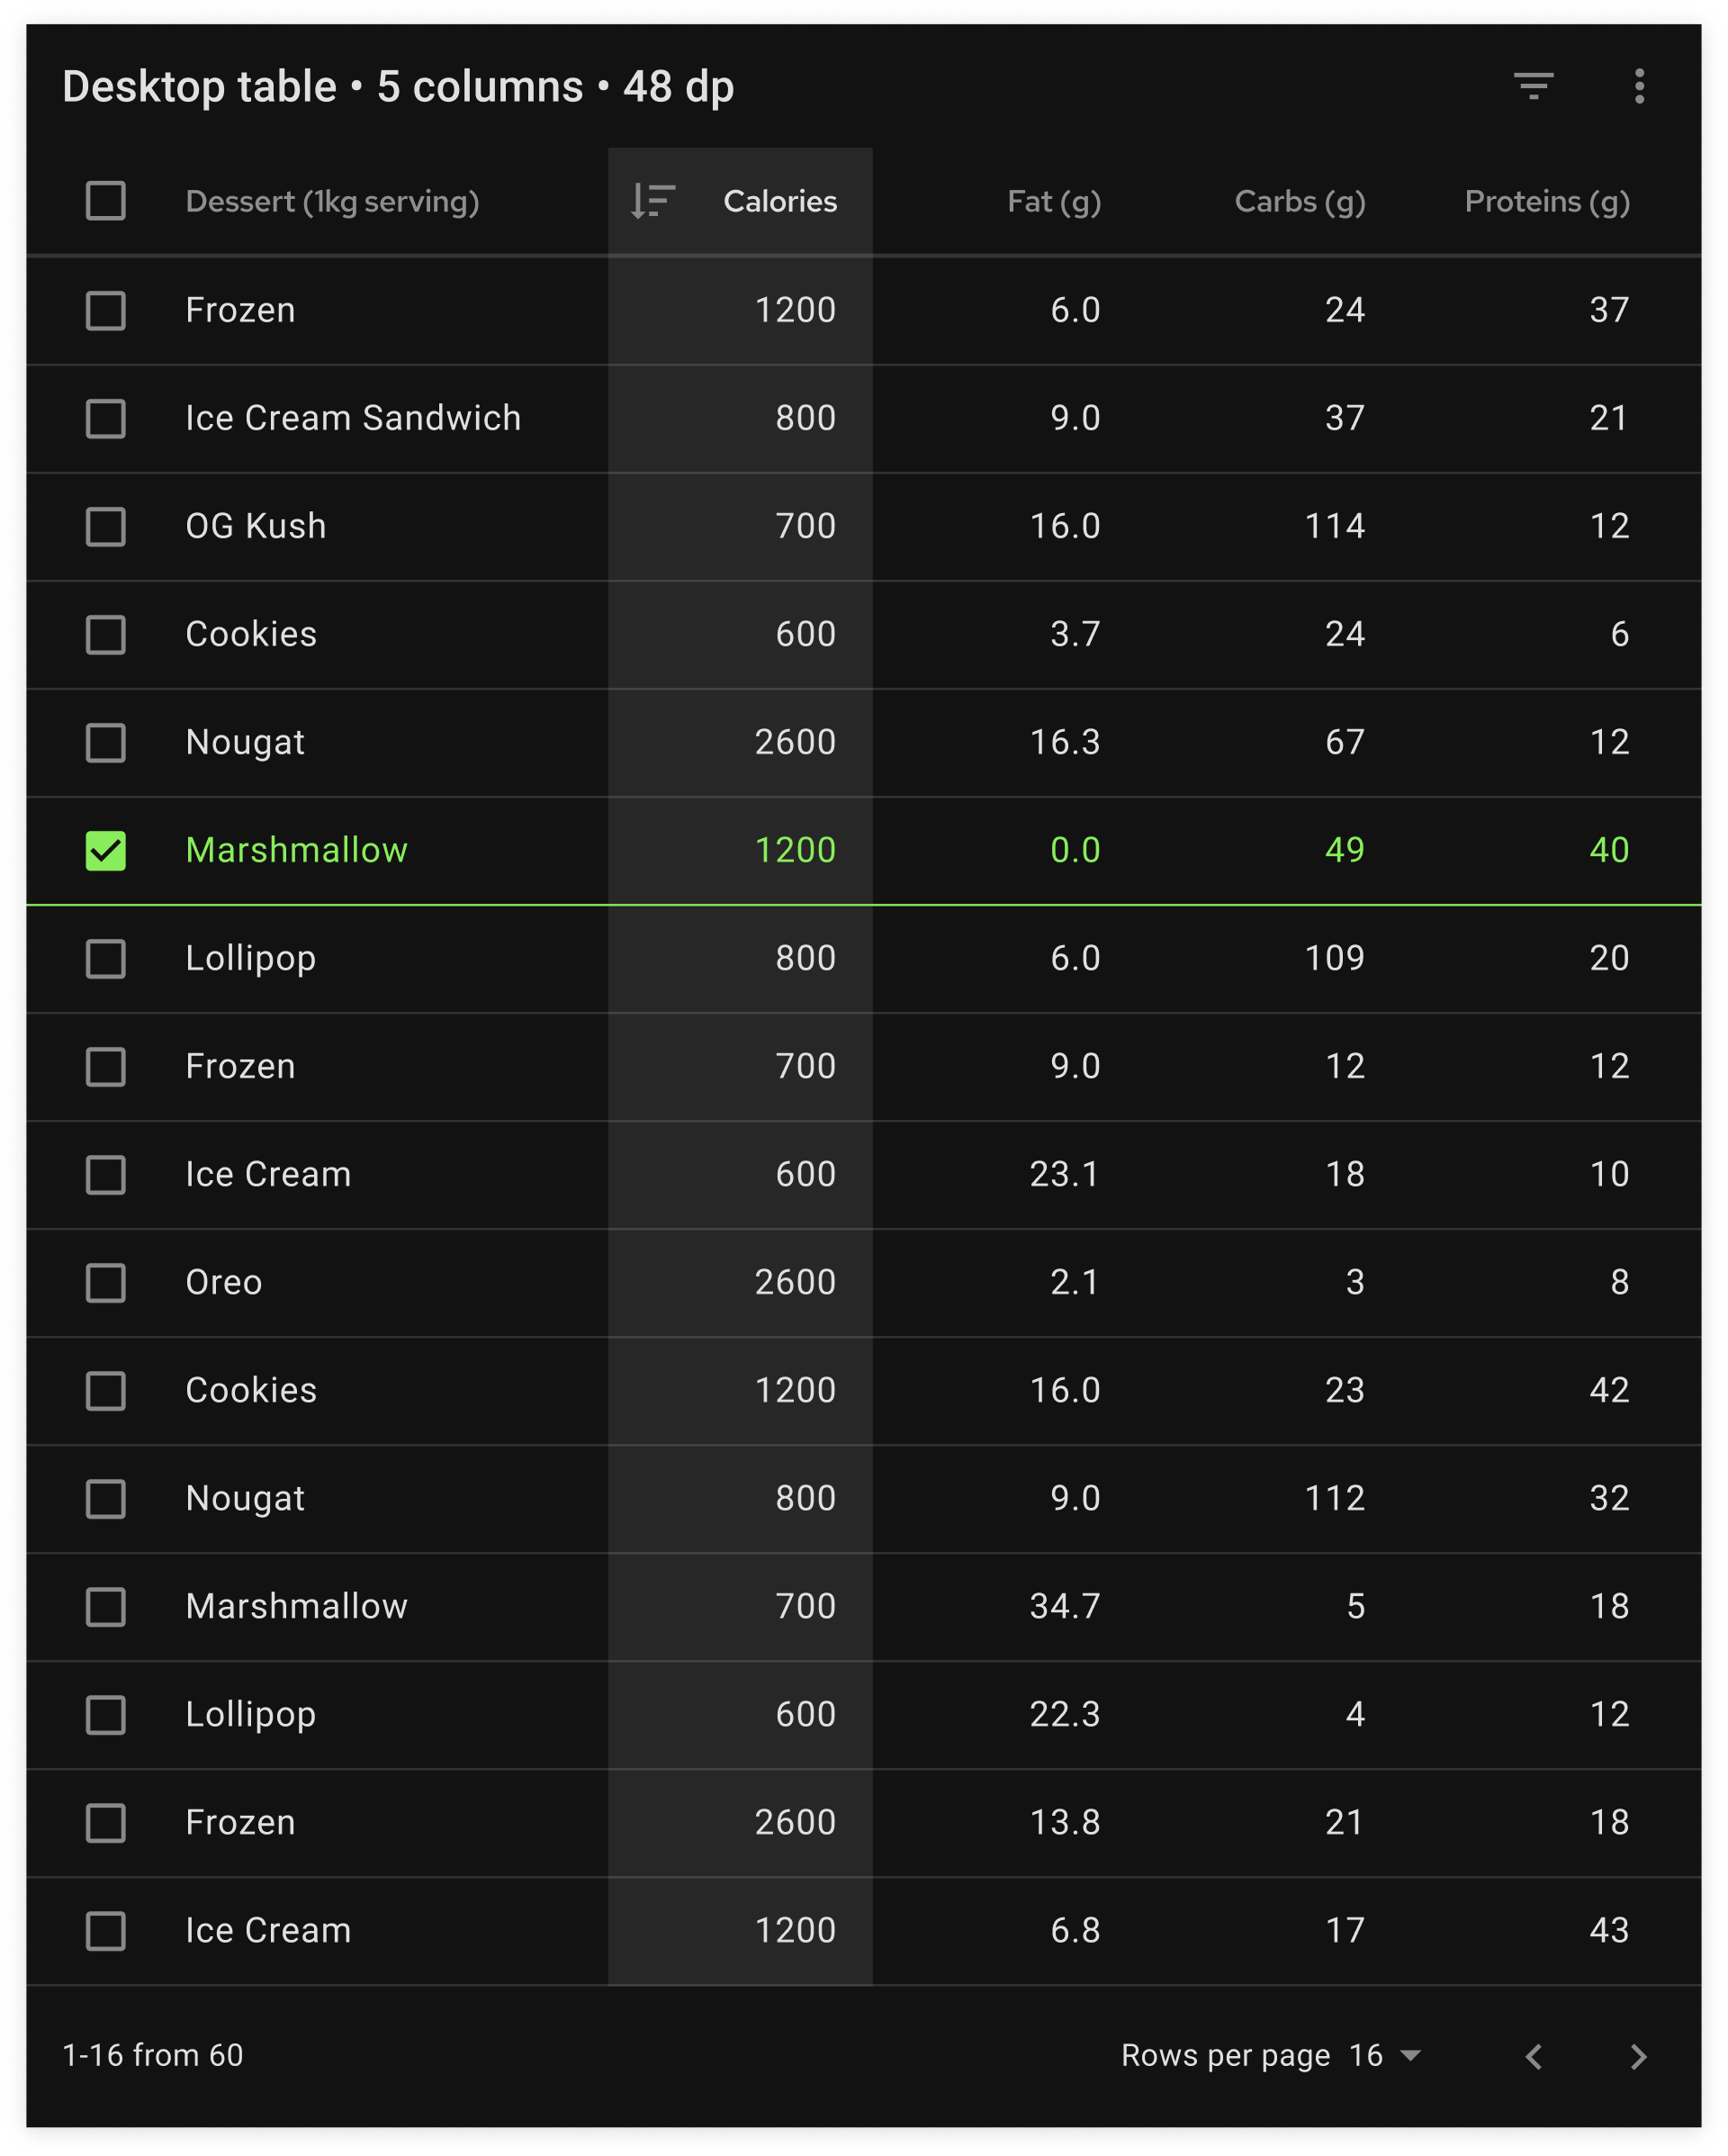Check the Oreo row checkbox
The image size is (1728, 2156).
coord(106,1283)
